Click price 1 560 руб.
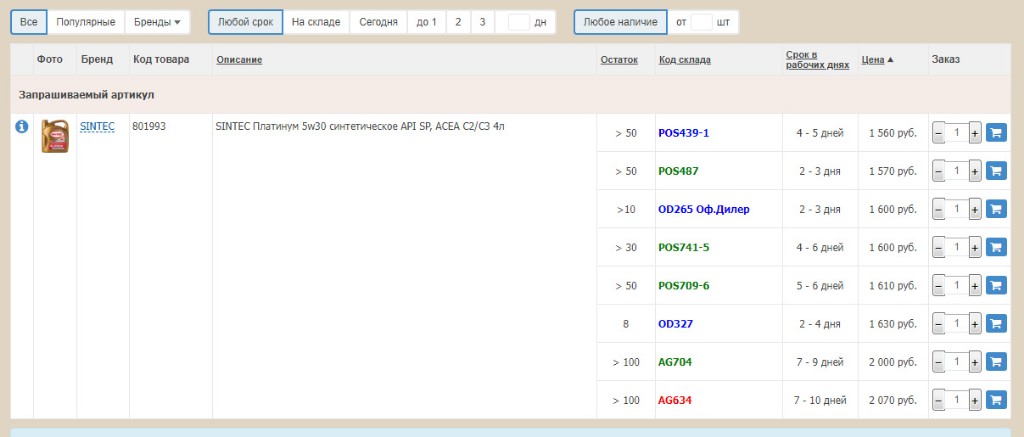 893,133
